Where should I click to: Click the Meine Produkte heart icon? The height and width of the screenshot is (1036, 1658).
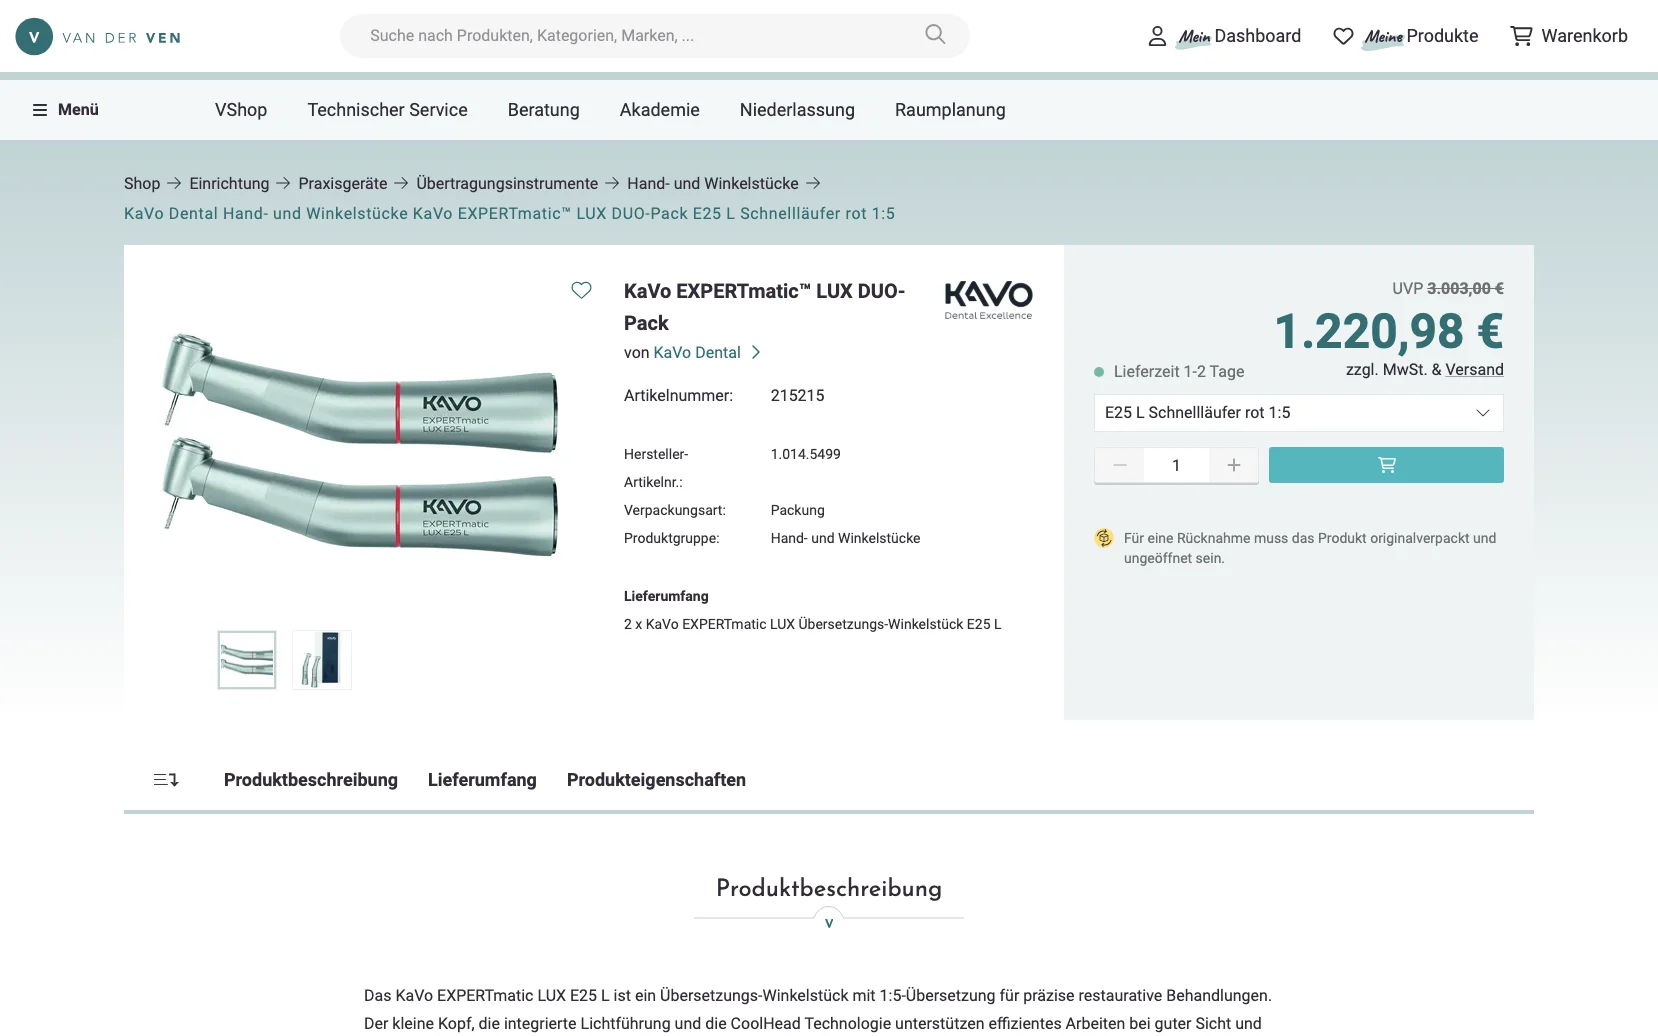(1343, 36)
